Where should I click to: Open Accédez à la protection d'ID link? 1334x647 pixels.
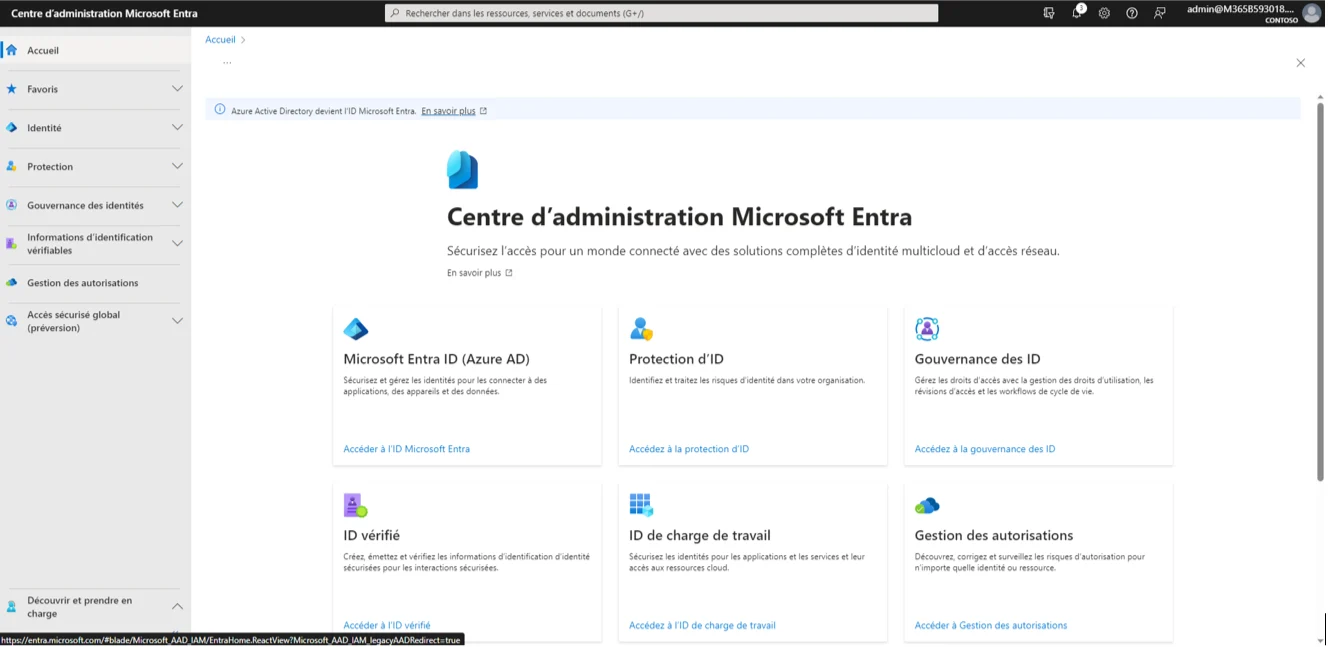point(688,449)
